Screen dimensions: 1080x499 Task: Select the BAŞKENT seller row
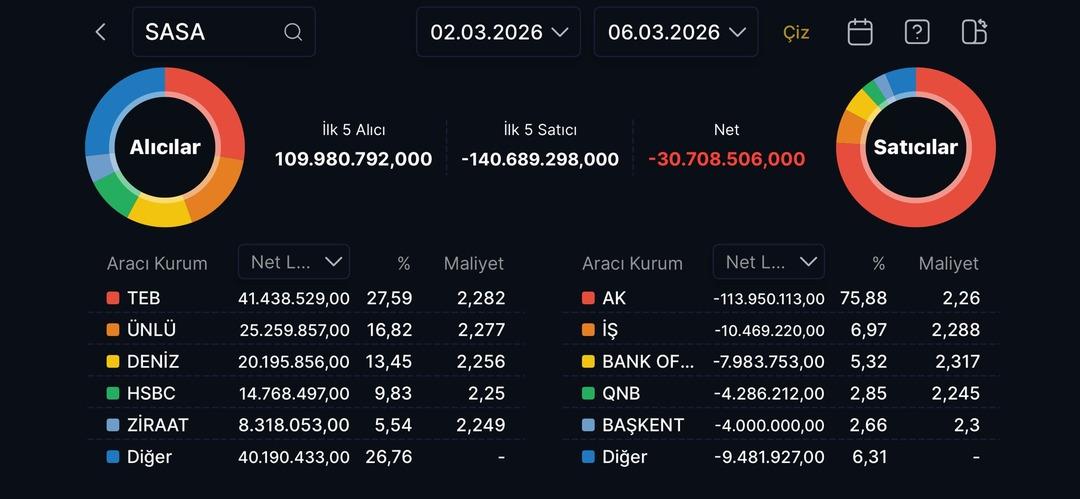click(x=780, y=425)
